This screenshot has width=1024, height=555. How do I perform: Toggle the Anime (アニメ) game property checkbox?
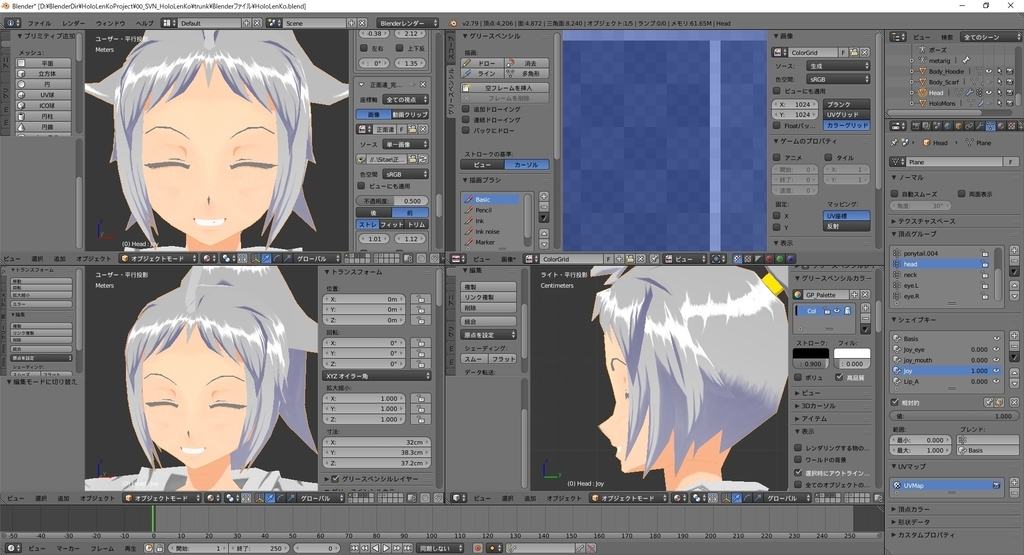(776, 157)
